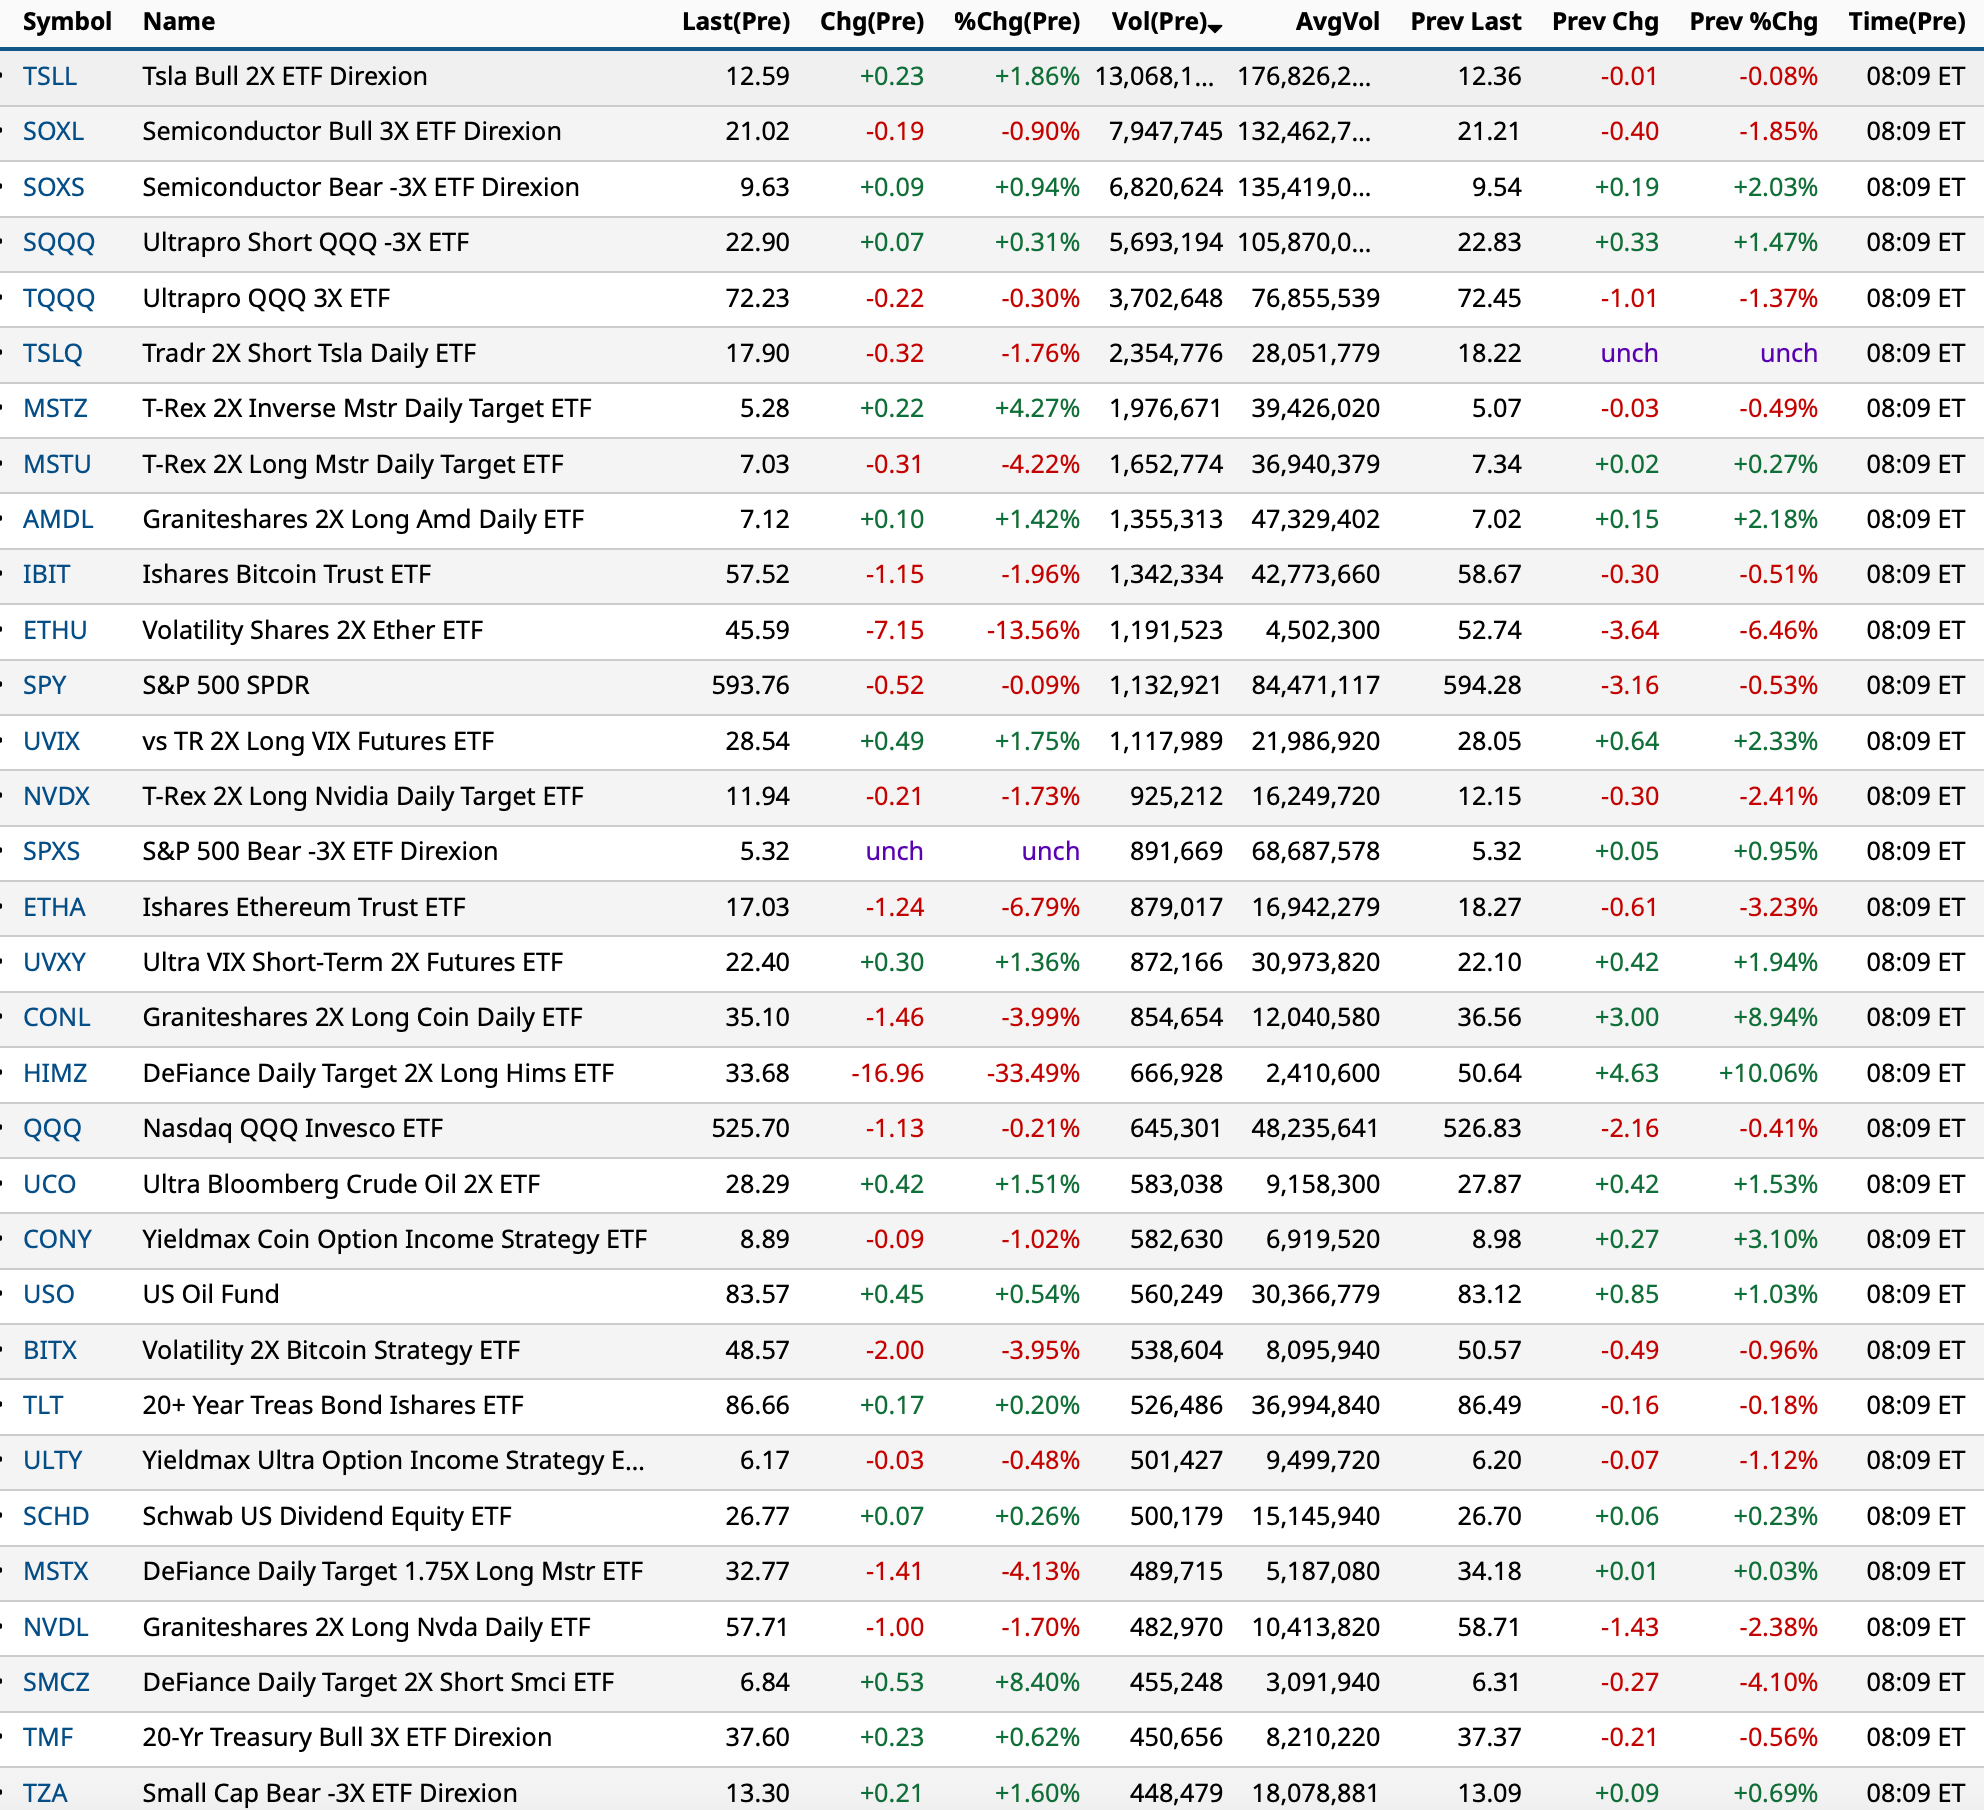The image size is (1984, 1810).
Task: Open the SOXL ticker link
Action: (x=53, y=132)
